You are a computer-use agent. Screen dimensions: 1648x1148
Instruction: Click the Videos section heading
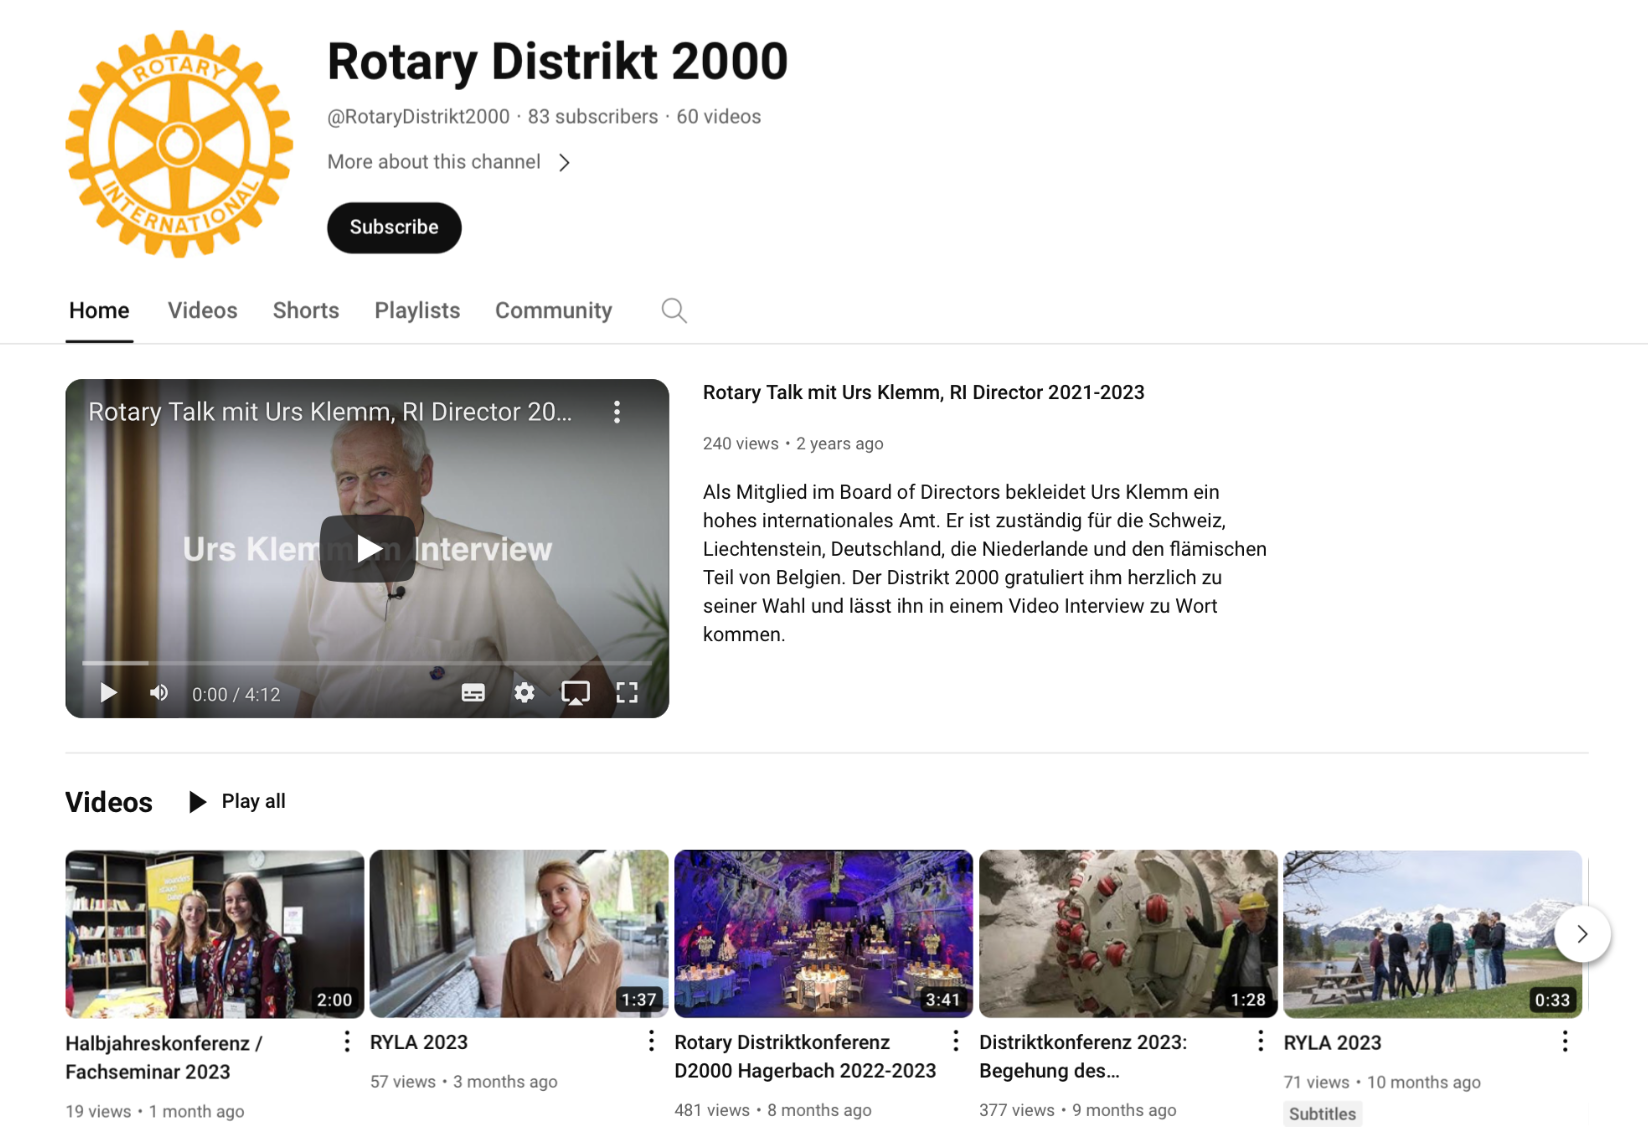coord(109,802)
